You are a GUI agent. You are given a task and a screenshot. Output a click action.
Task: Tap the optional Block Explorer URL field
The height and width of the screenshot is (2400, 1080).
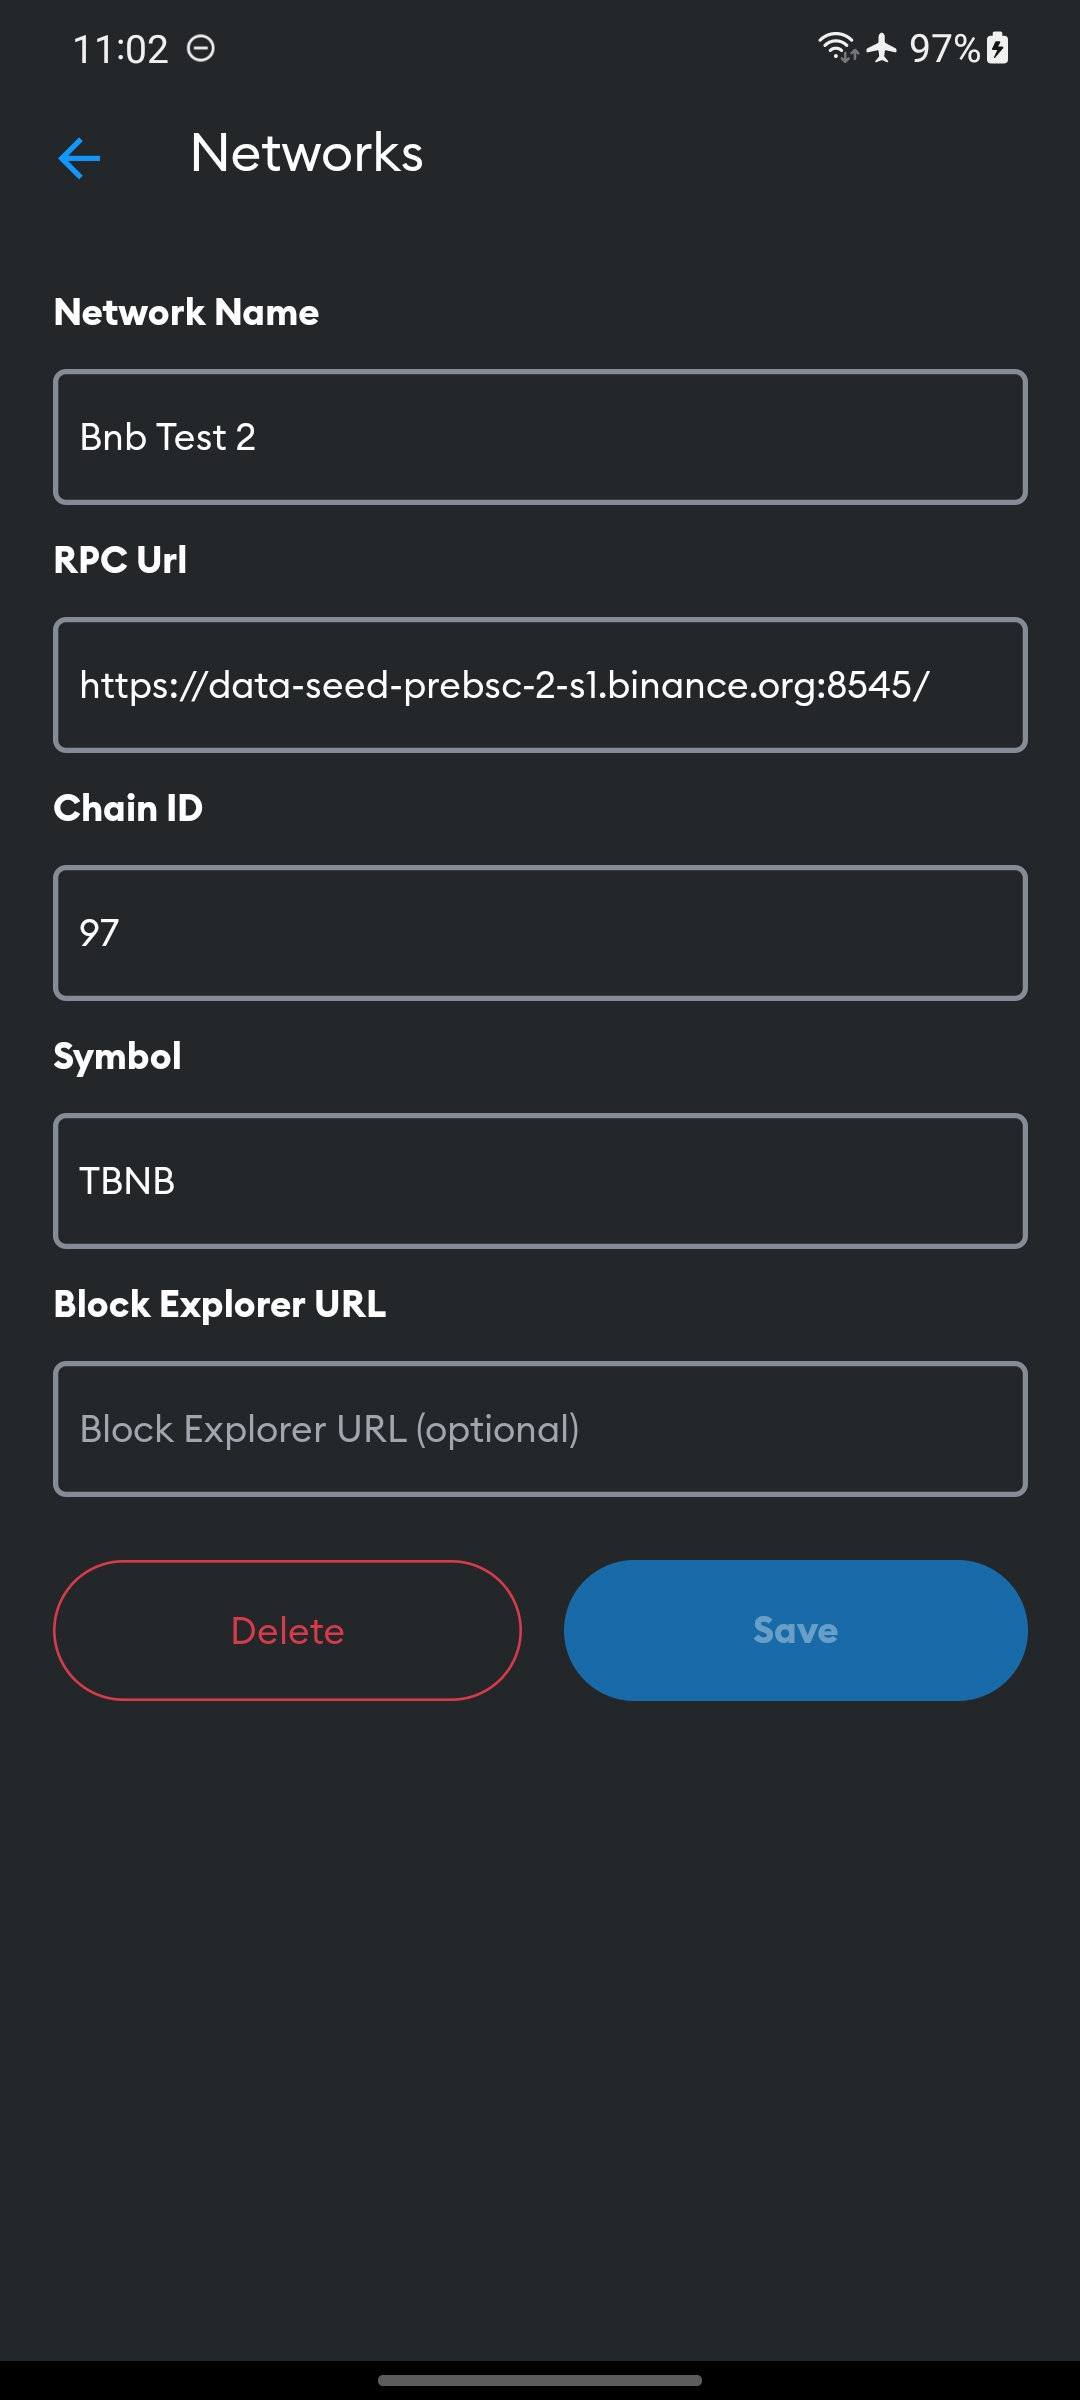coord(540,1428)
